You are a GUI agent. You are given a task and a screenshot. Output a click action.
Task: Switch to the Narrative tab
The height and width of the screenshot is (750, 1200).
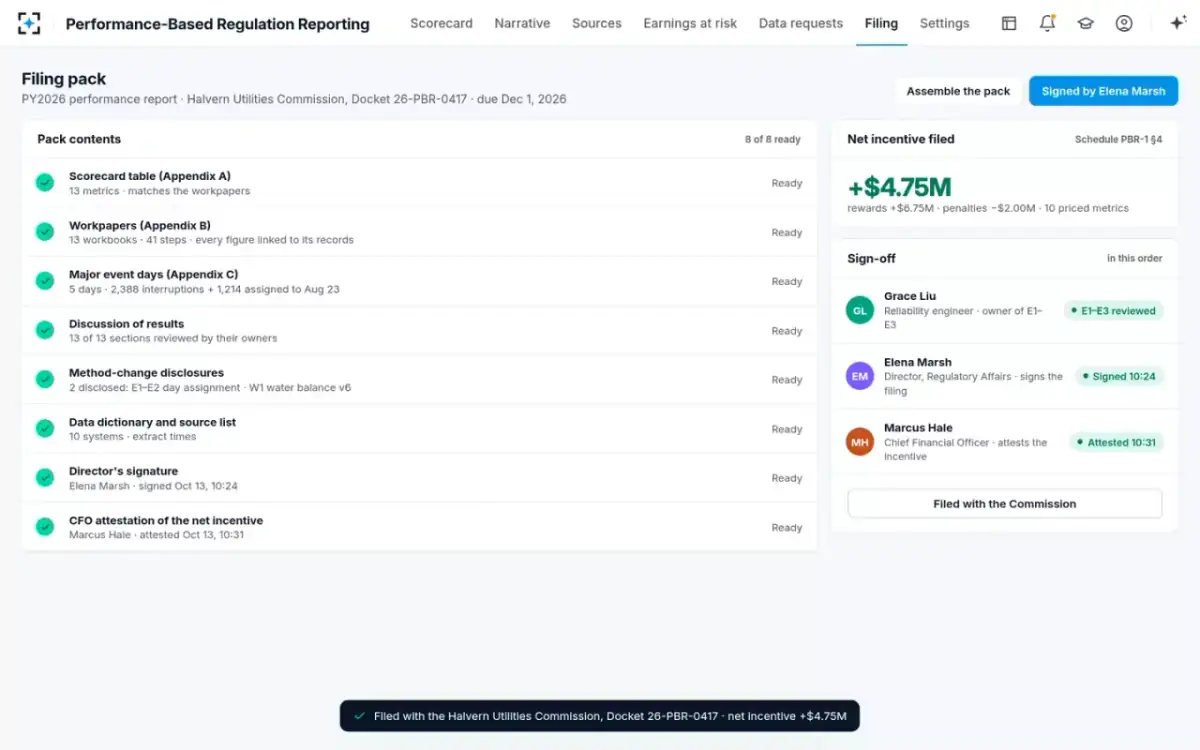522,23
